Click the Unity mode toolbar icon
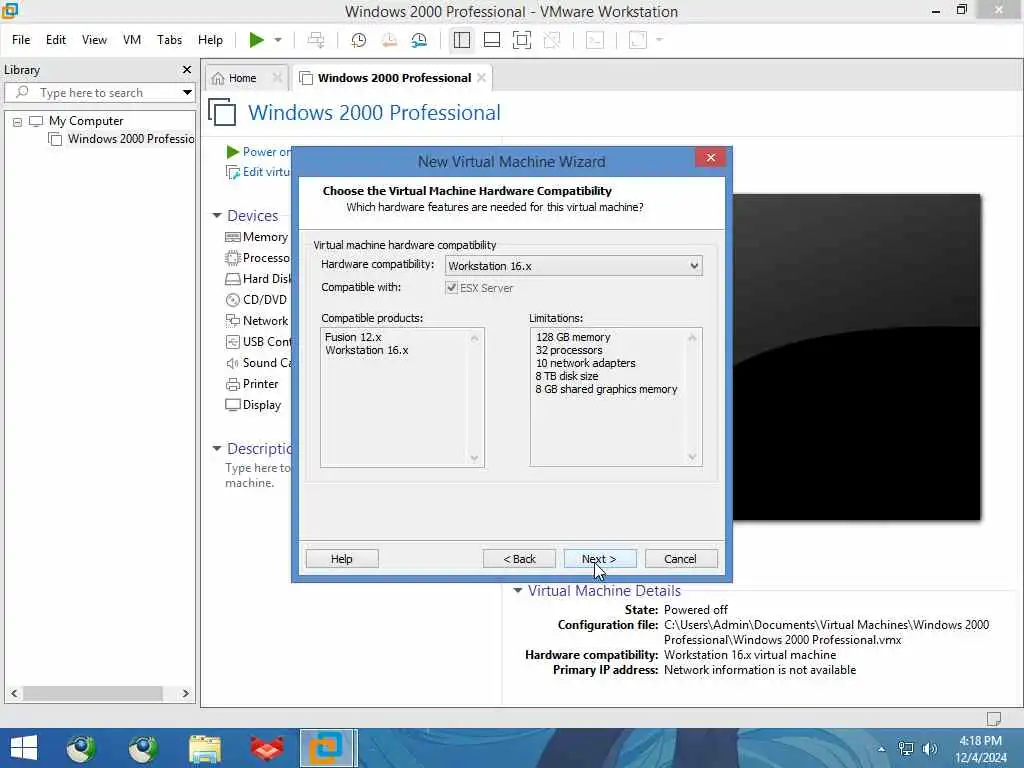Screen dimensions: 1024x768 click(x=552, y=40)
